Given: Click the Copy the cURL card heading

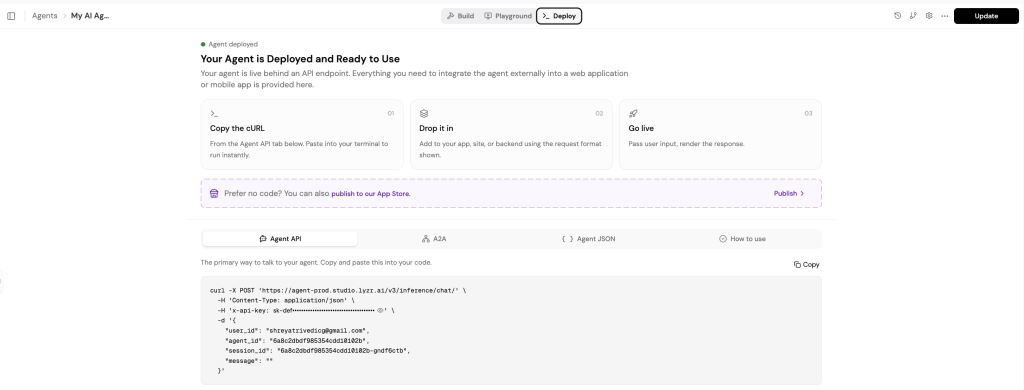Looking at the screenshot, I should click(237, 129).
